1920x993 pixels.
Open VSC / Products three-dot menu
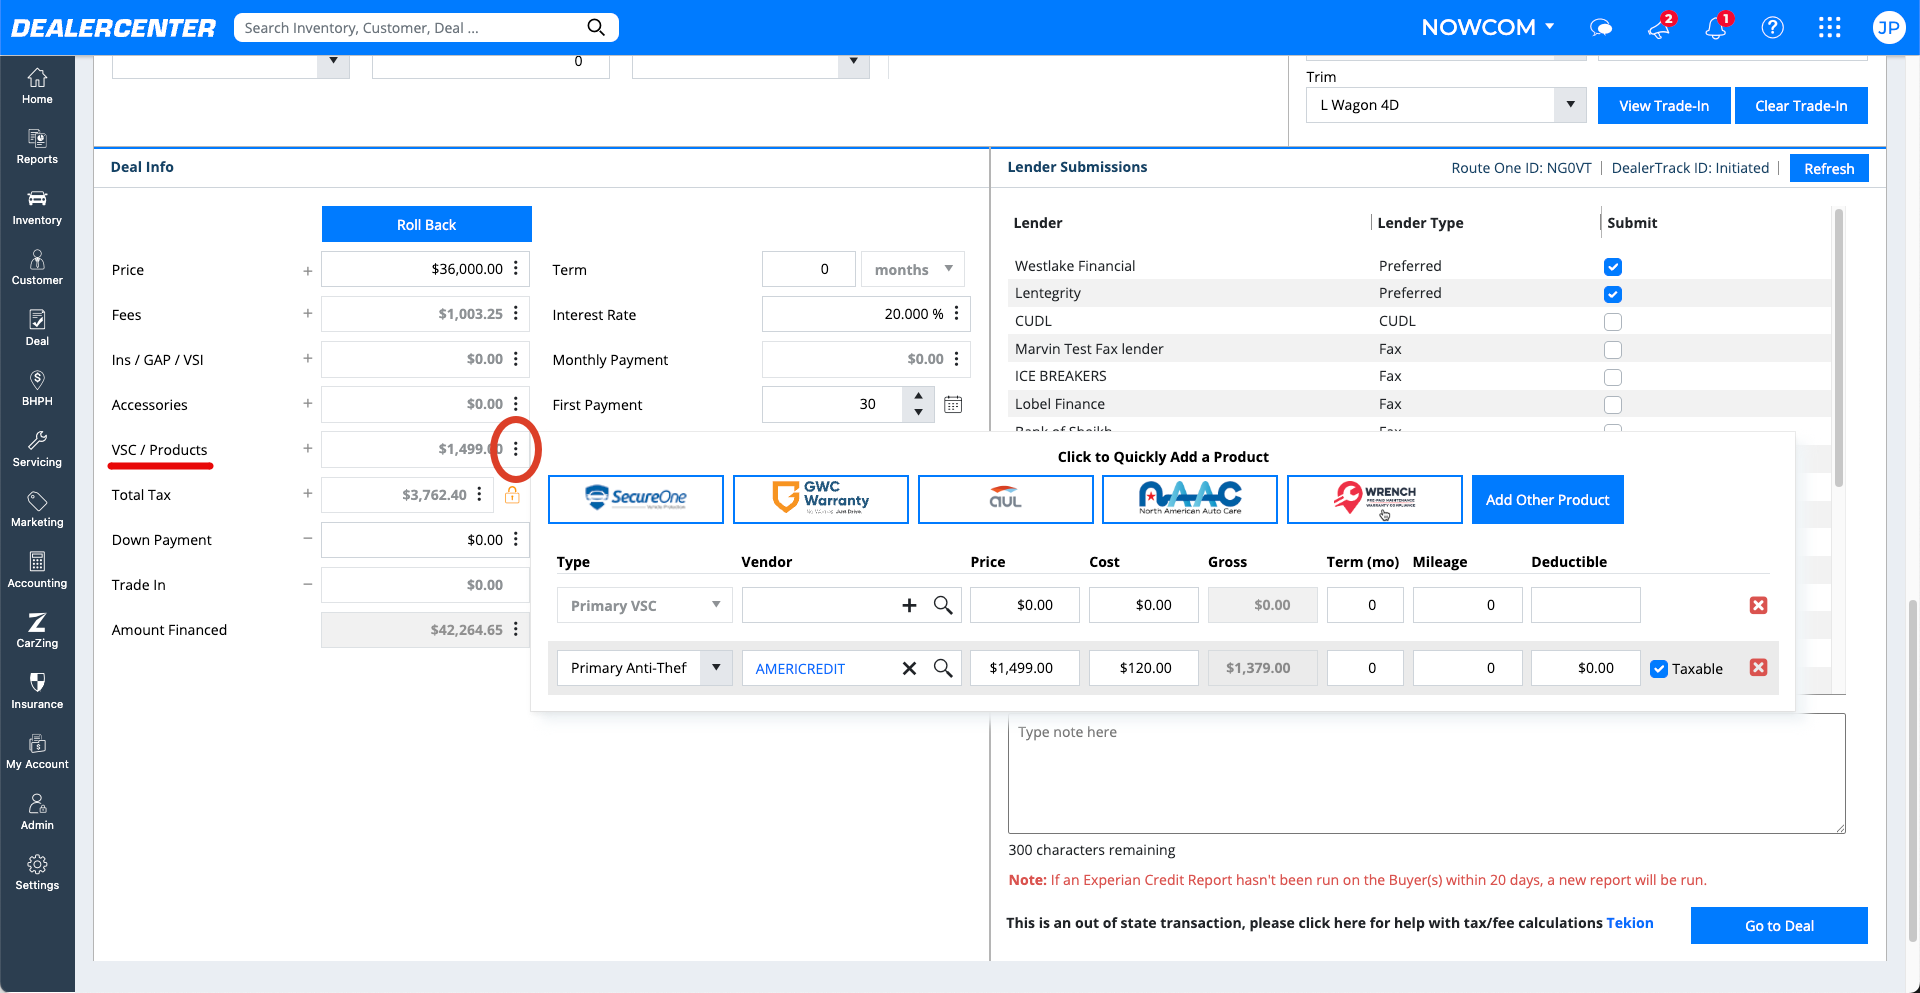pos(516,449)
